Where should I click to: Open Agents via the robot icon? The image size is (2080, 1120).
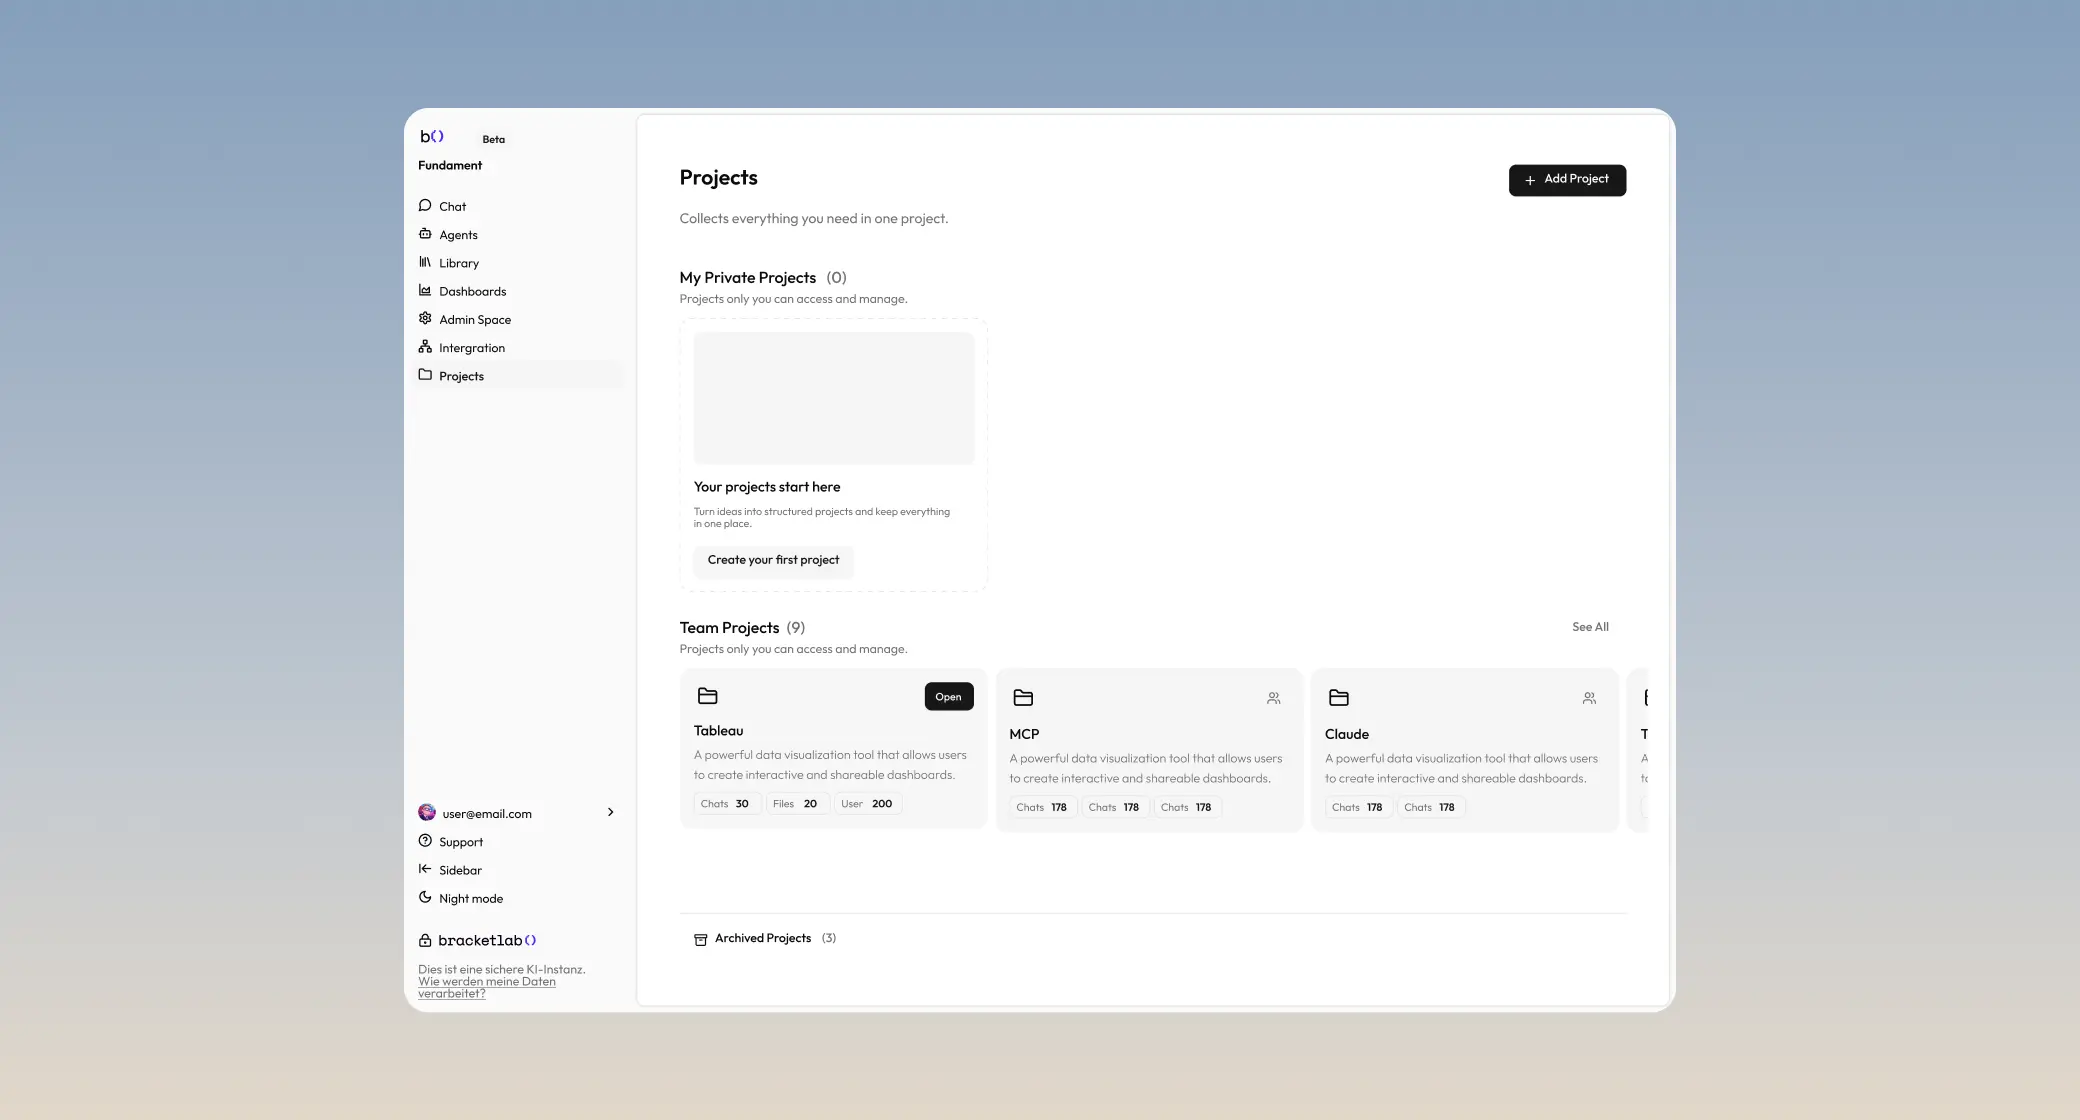coord(425,234)
